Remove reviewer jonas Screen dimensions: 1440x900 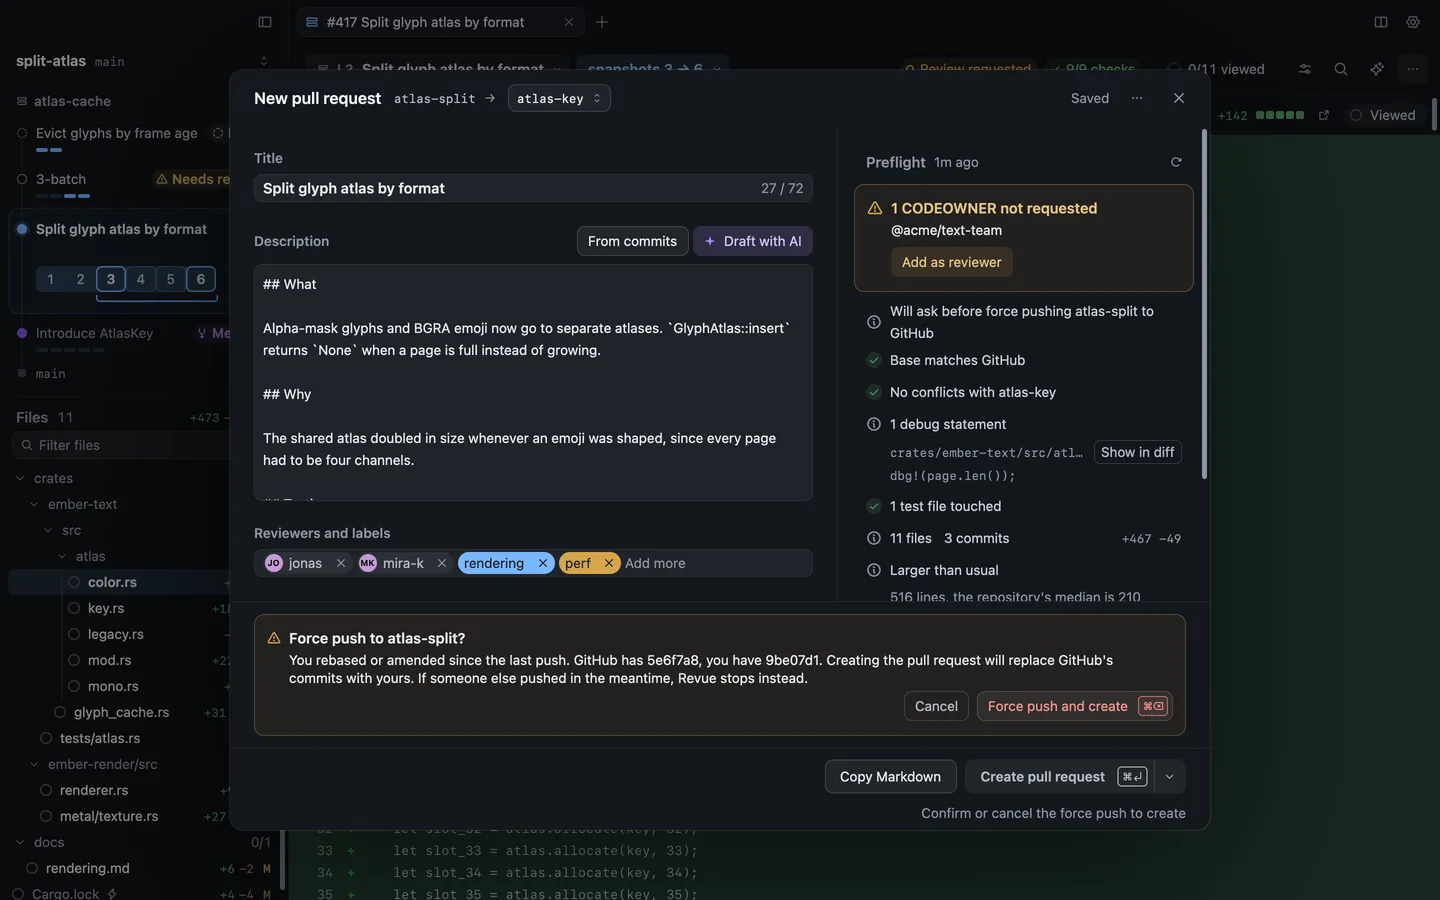pyautogui.click(x=341, y=563)
